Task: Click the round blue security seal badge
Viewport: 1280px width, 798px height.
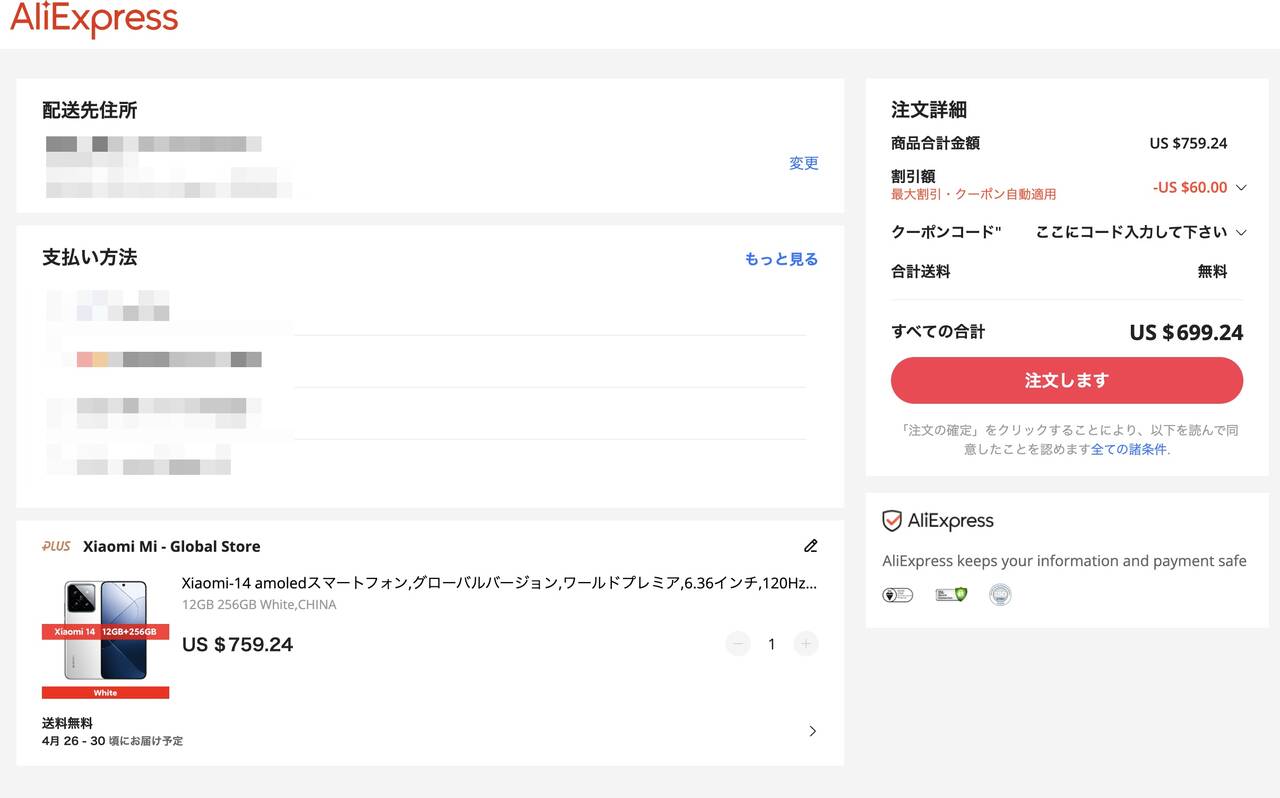Action: 1000,595
